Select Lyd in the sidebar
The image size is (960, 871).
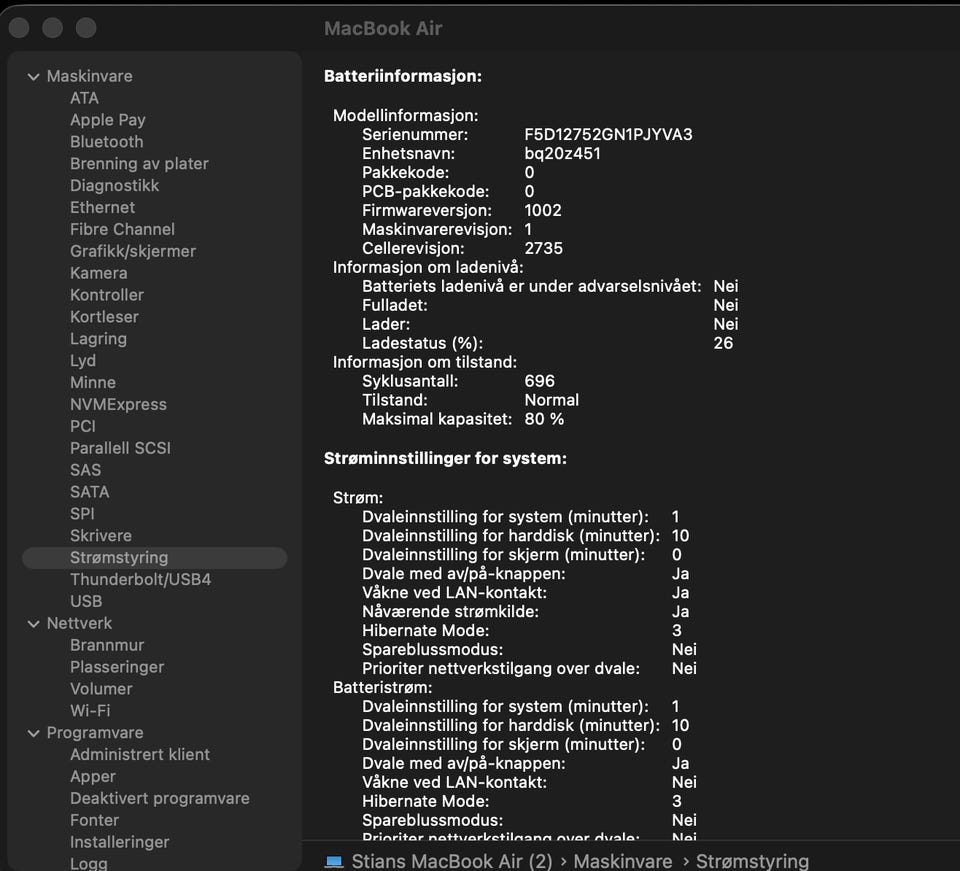coord(83,361)
